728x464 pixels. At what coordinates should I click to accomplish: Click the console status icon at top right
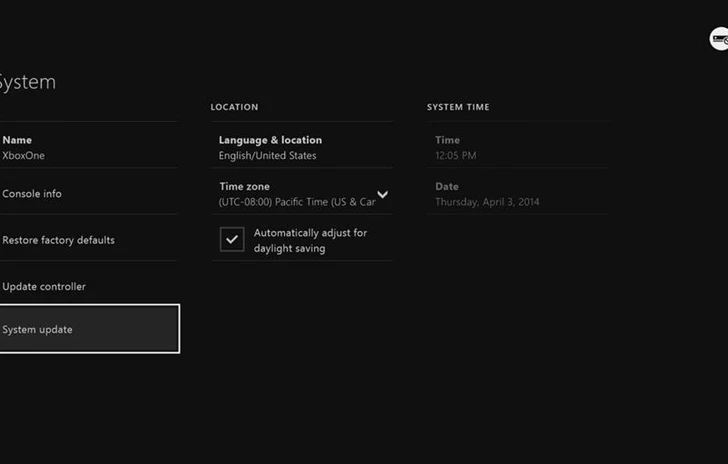tap(719, 39)
